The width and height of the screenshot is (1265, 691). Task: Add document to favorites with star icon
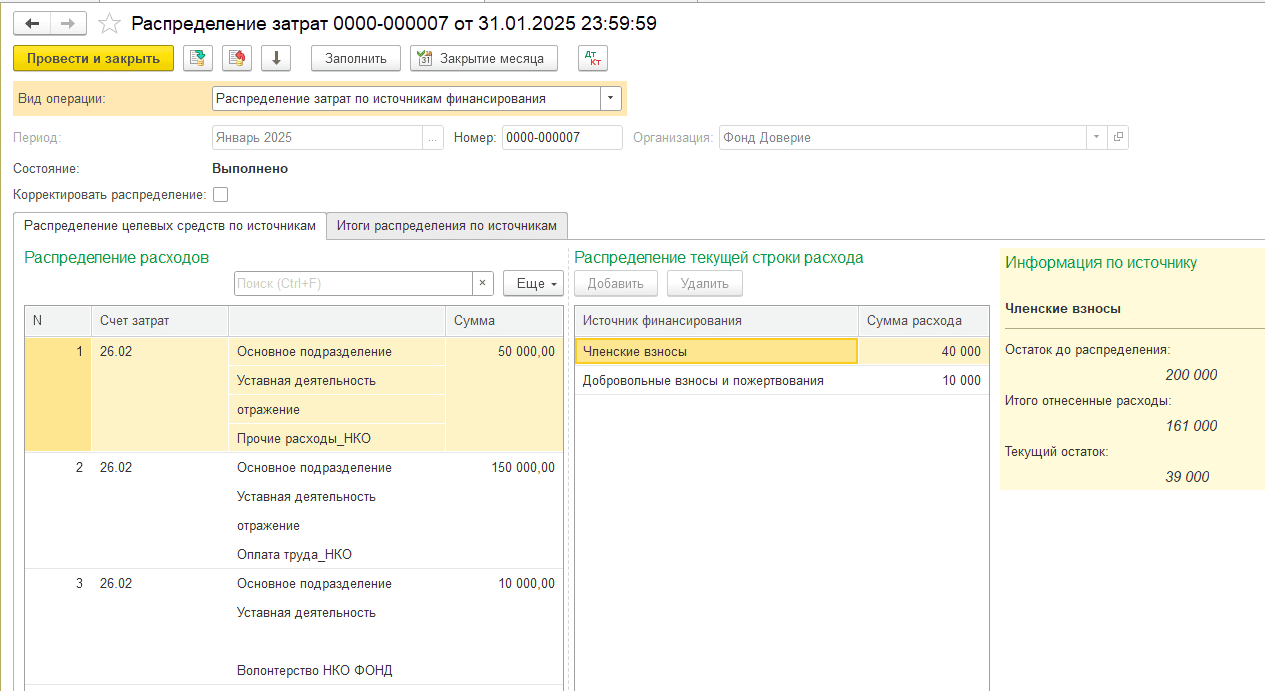click(x=111, y=23)
